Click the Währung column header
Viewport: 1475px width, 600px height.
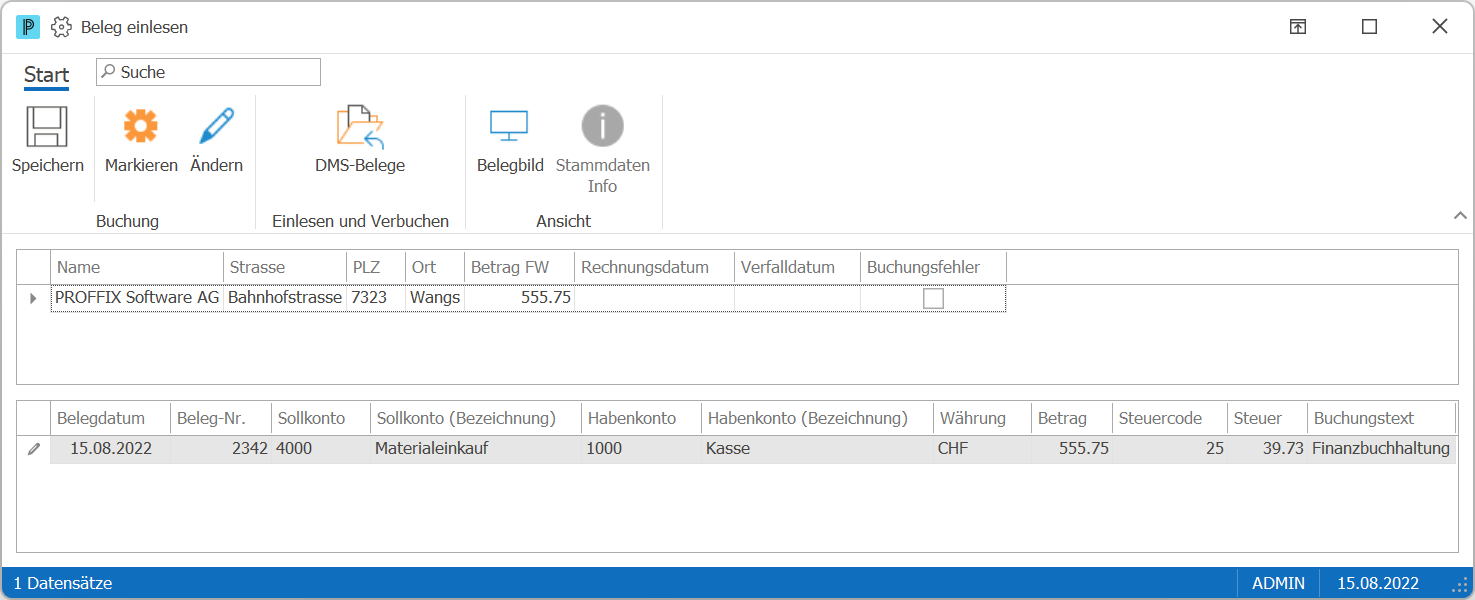982,418
